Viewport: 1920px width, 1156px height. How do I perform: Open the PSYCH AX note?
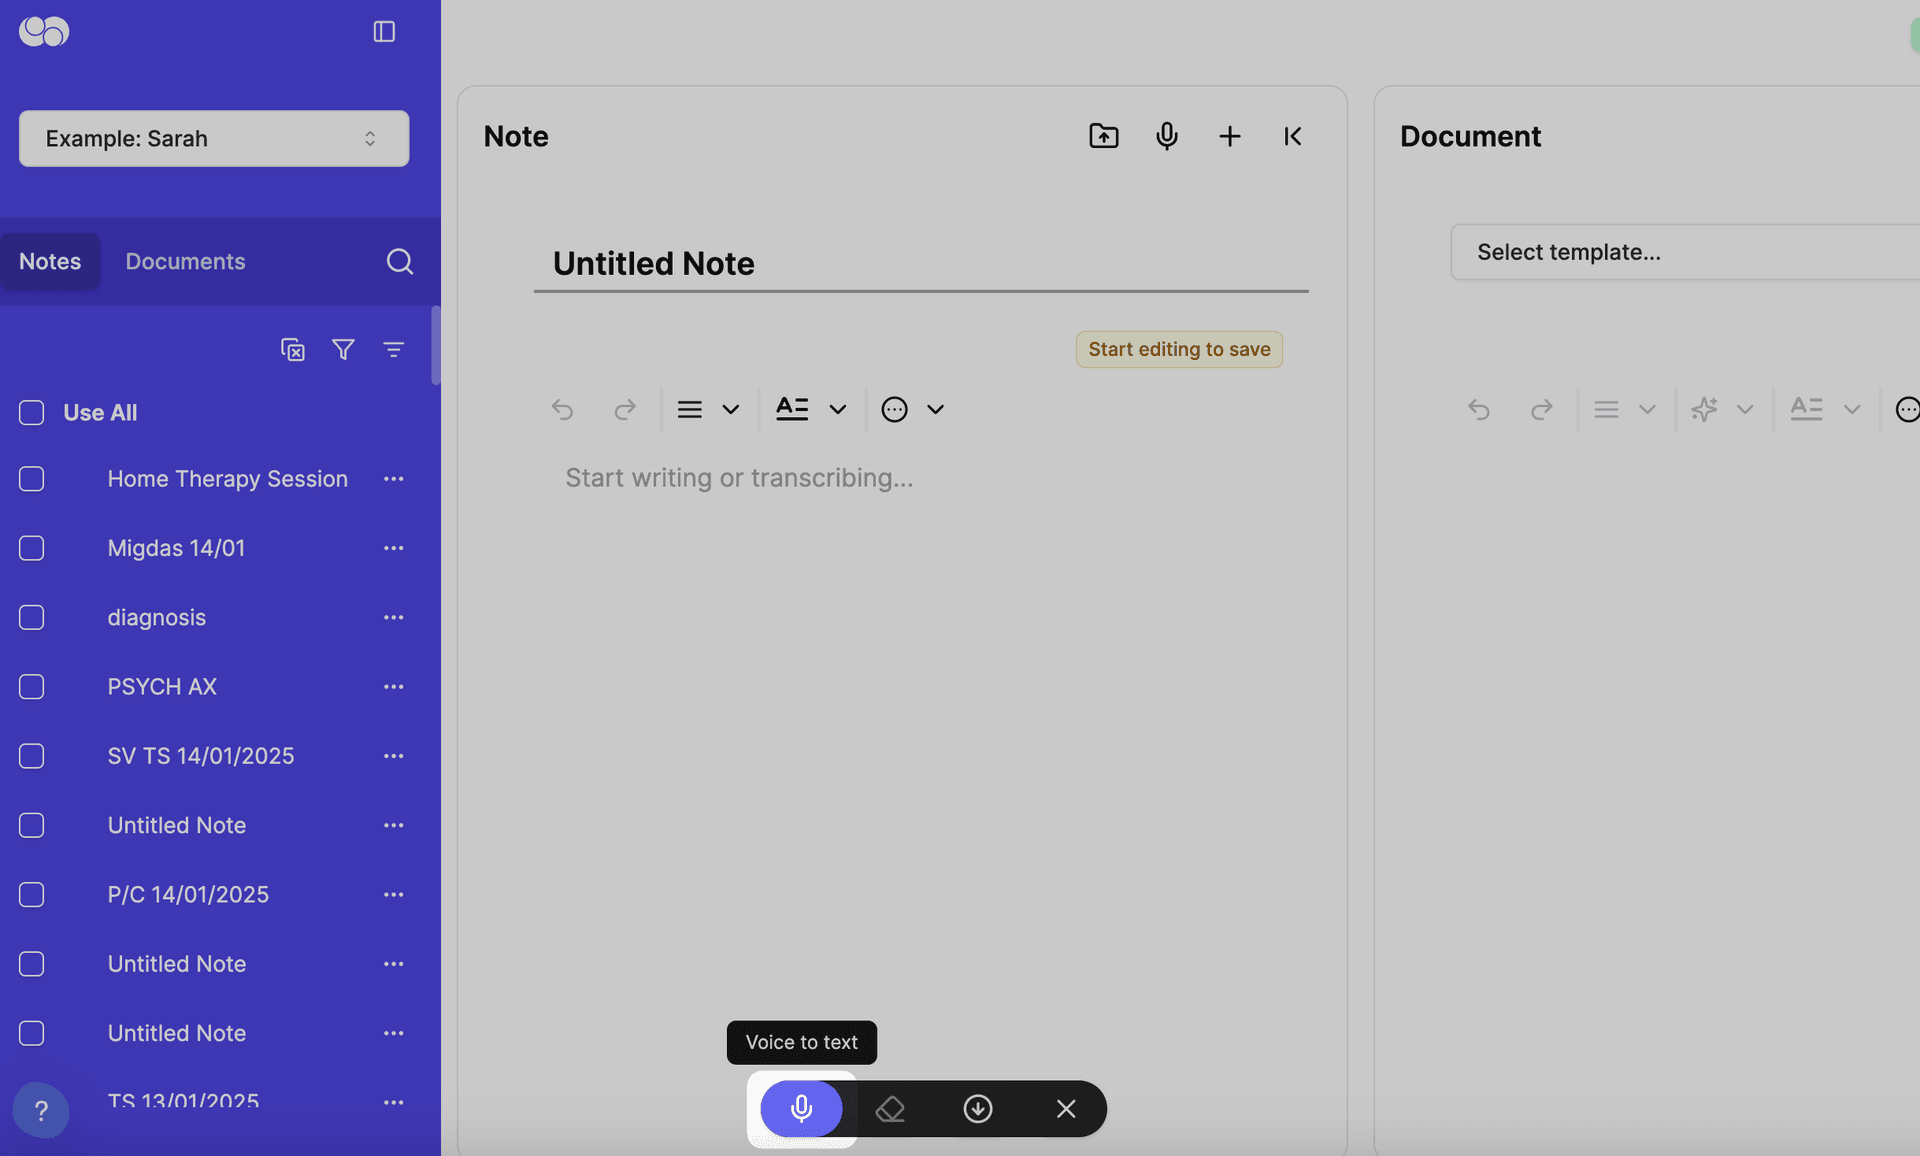(162, 687)
